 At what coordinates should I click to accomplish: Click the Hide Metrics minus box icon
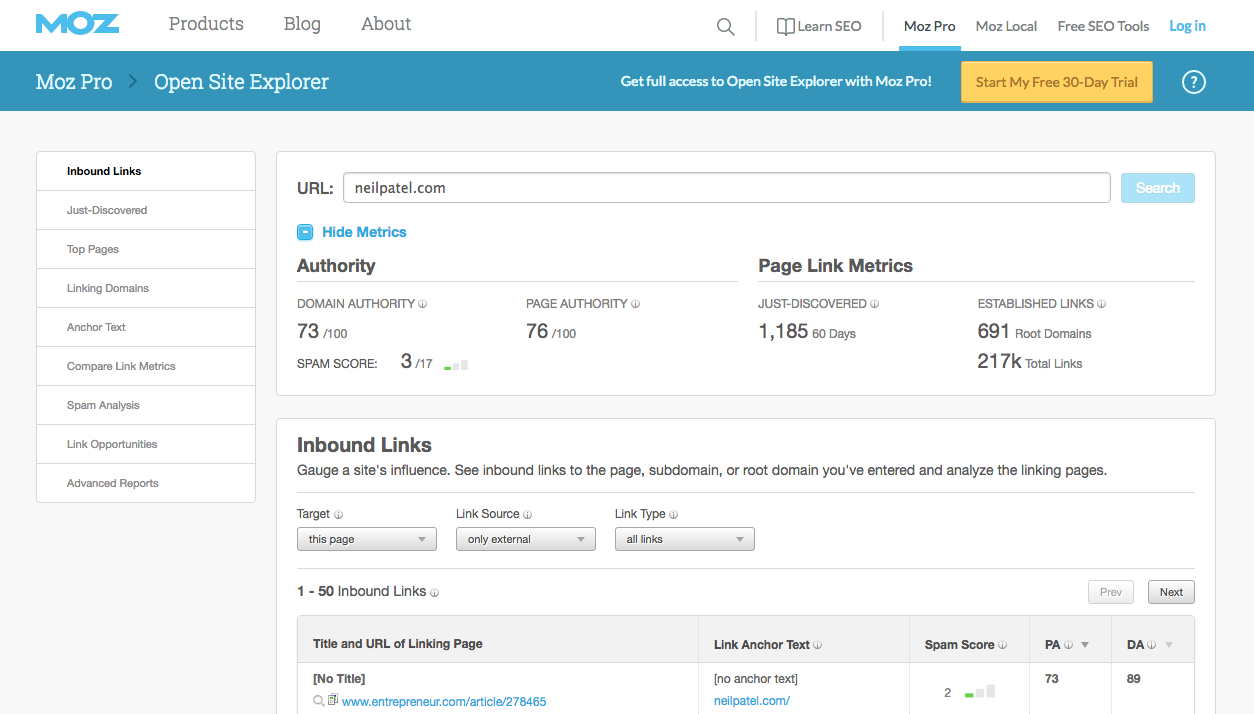(x=305, y=232)
